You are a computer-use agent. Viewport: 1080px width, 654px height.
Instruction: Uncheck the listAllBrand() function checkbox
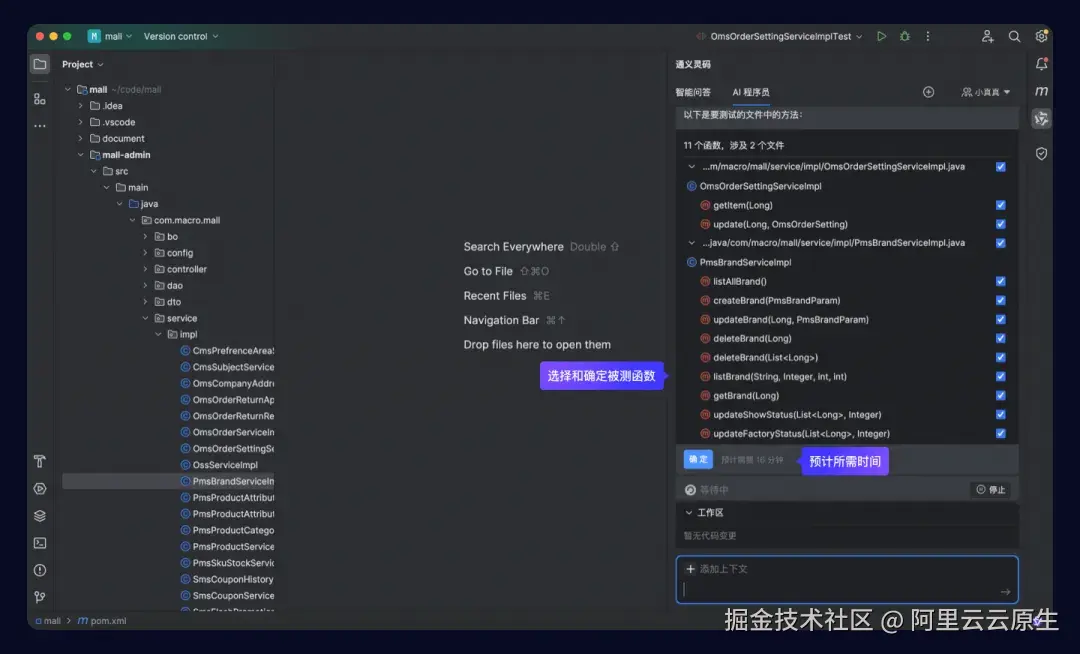tap(1000, 281)
